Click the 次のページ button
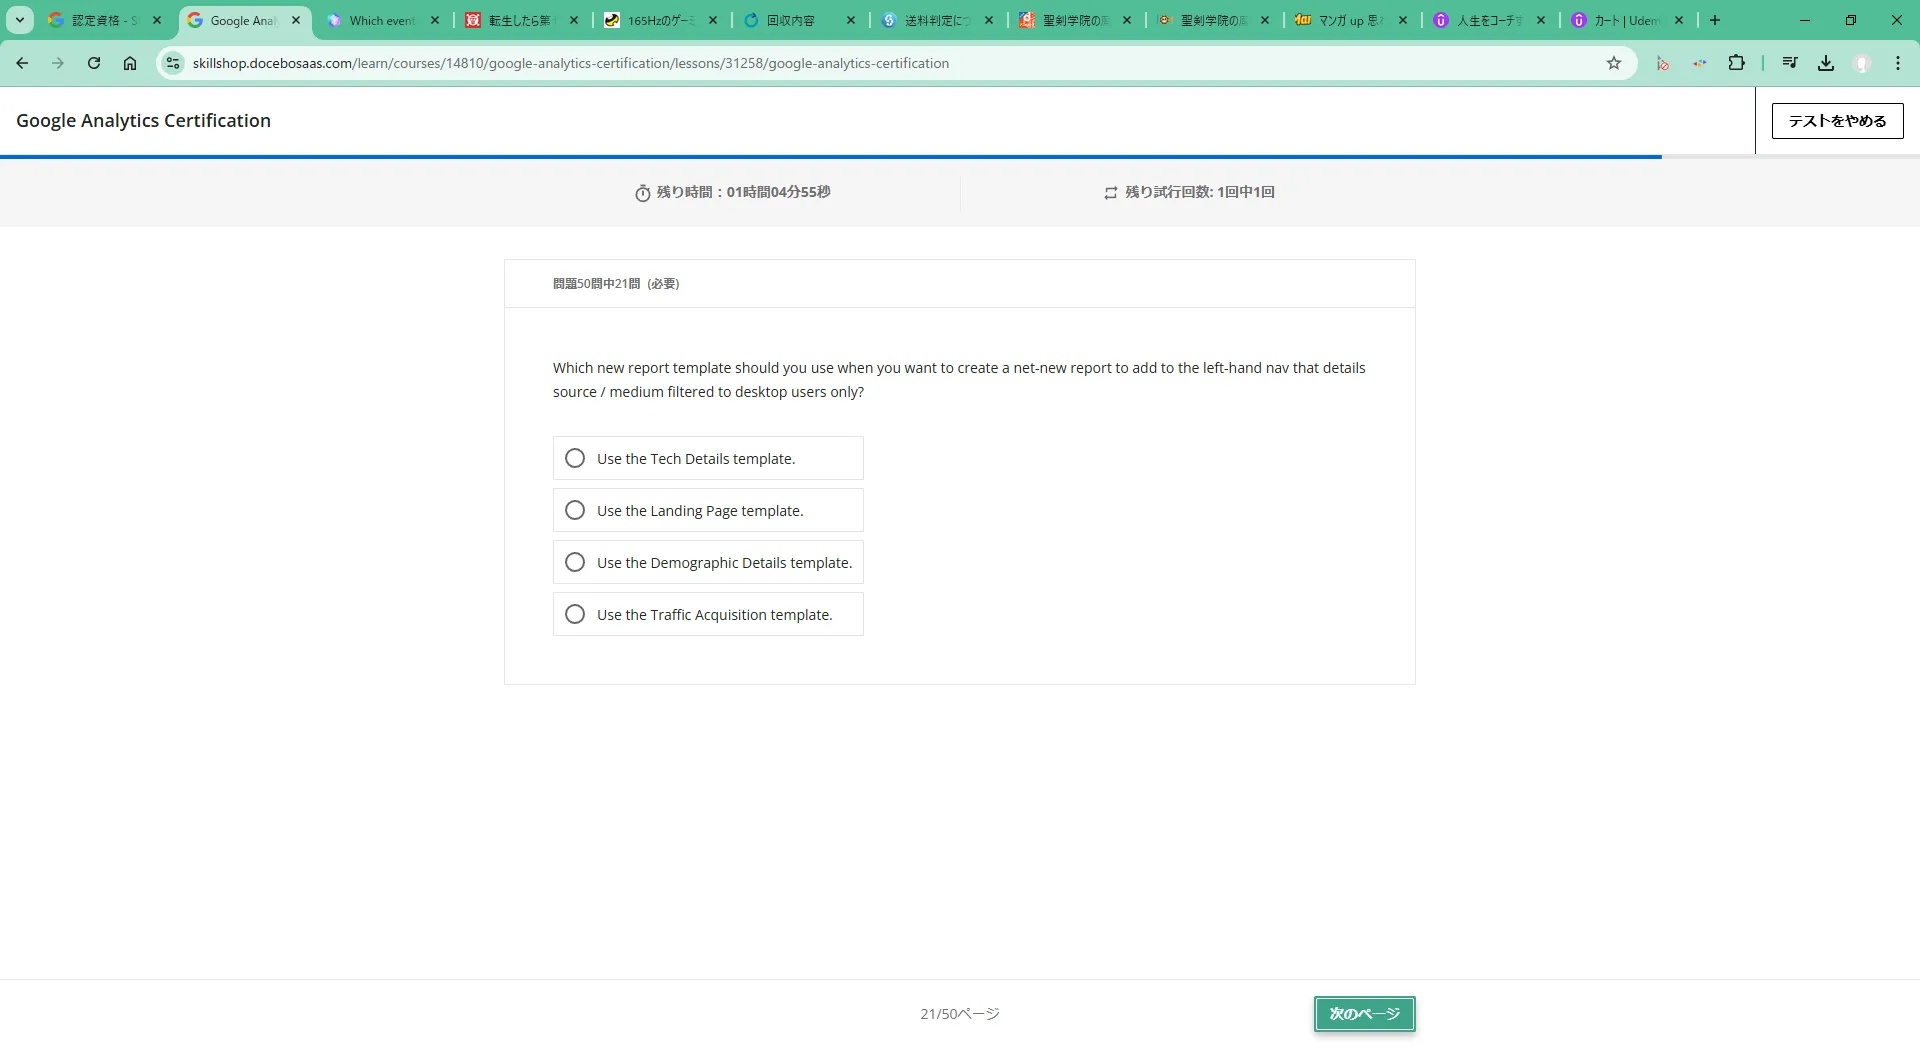This screenshot has height=1048, width=1920. tap(1364, 1014)
